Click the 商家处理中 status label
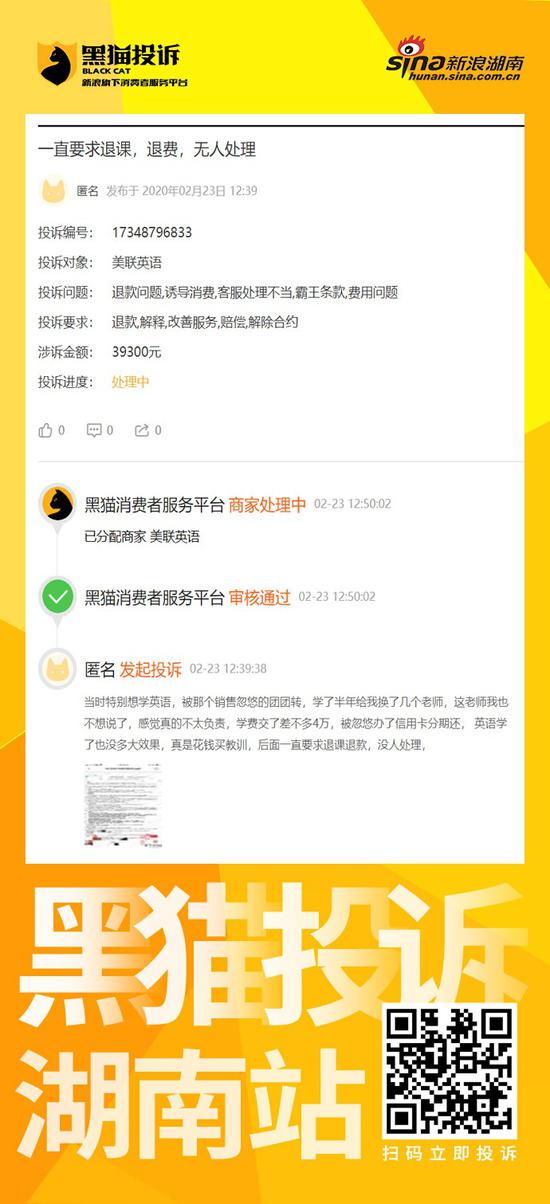Viewport: 550px width, 1204px height. click(267, 505)
